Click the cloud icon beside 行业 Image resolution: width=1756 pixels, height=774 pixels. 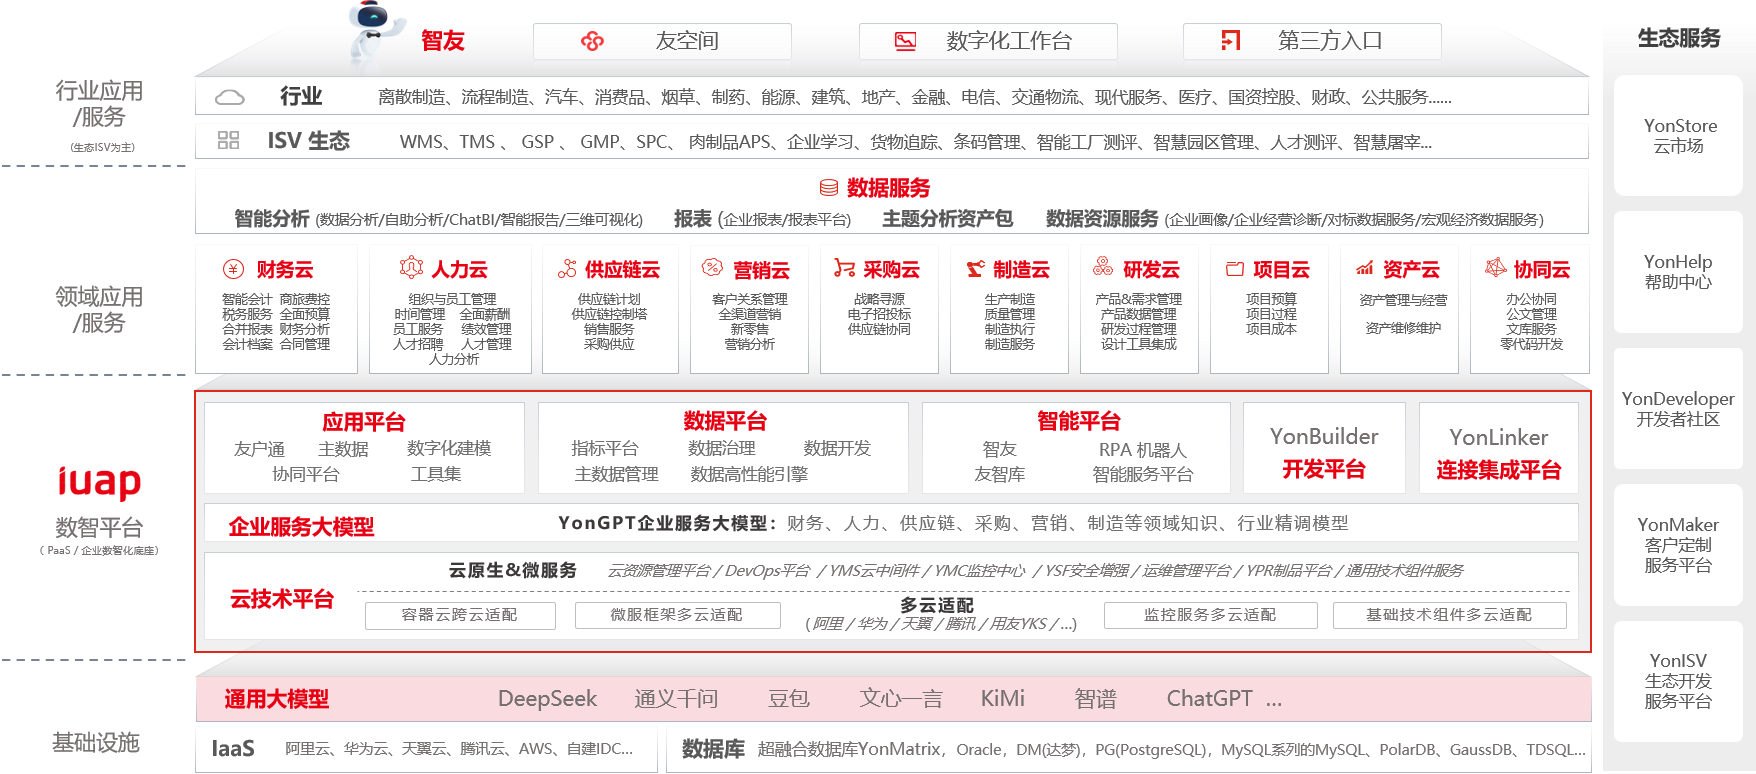(x=230, y=97)
